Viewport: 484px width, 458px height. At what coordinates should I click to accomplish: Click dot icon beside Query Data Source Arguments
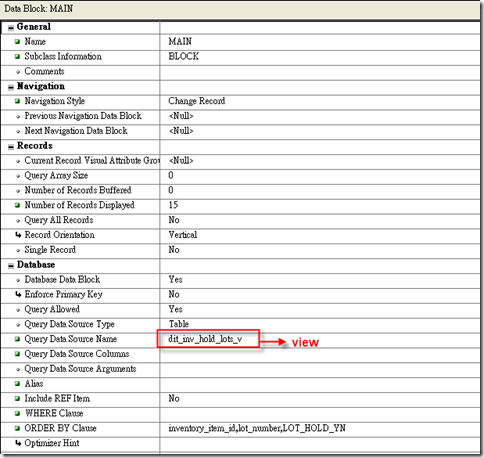tap(18, 369)
